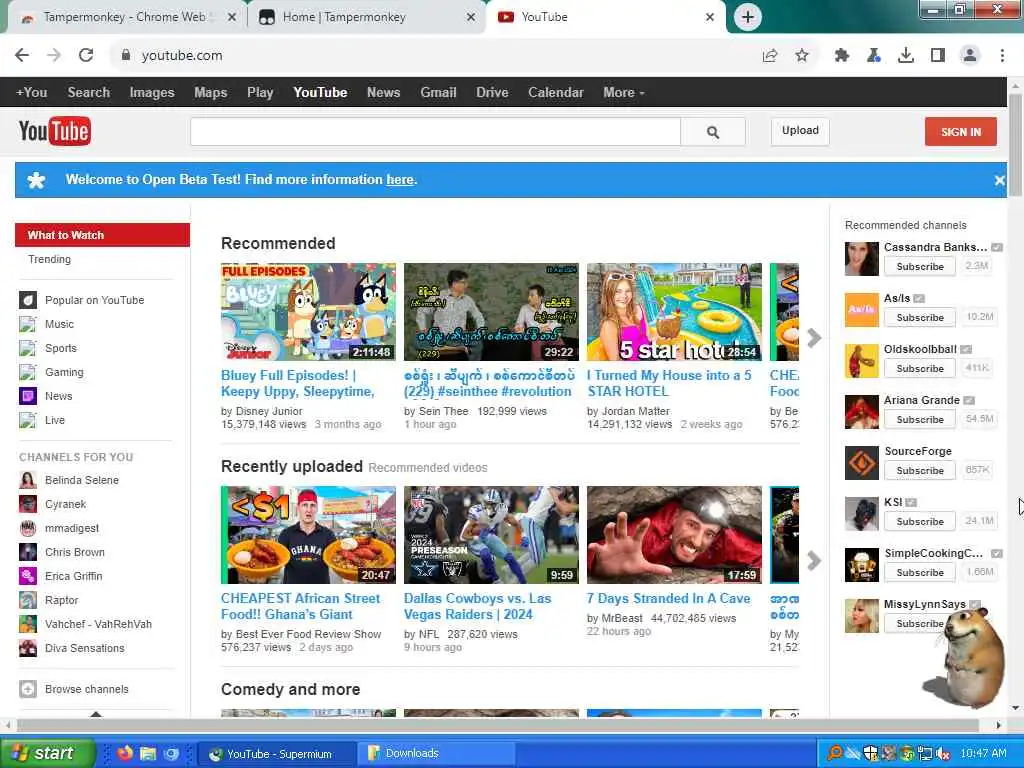This screenshot has width=1024, height=768.
Task: Click the volume tray icon
Action: pyautogui.click(x=942, y=753)
